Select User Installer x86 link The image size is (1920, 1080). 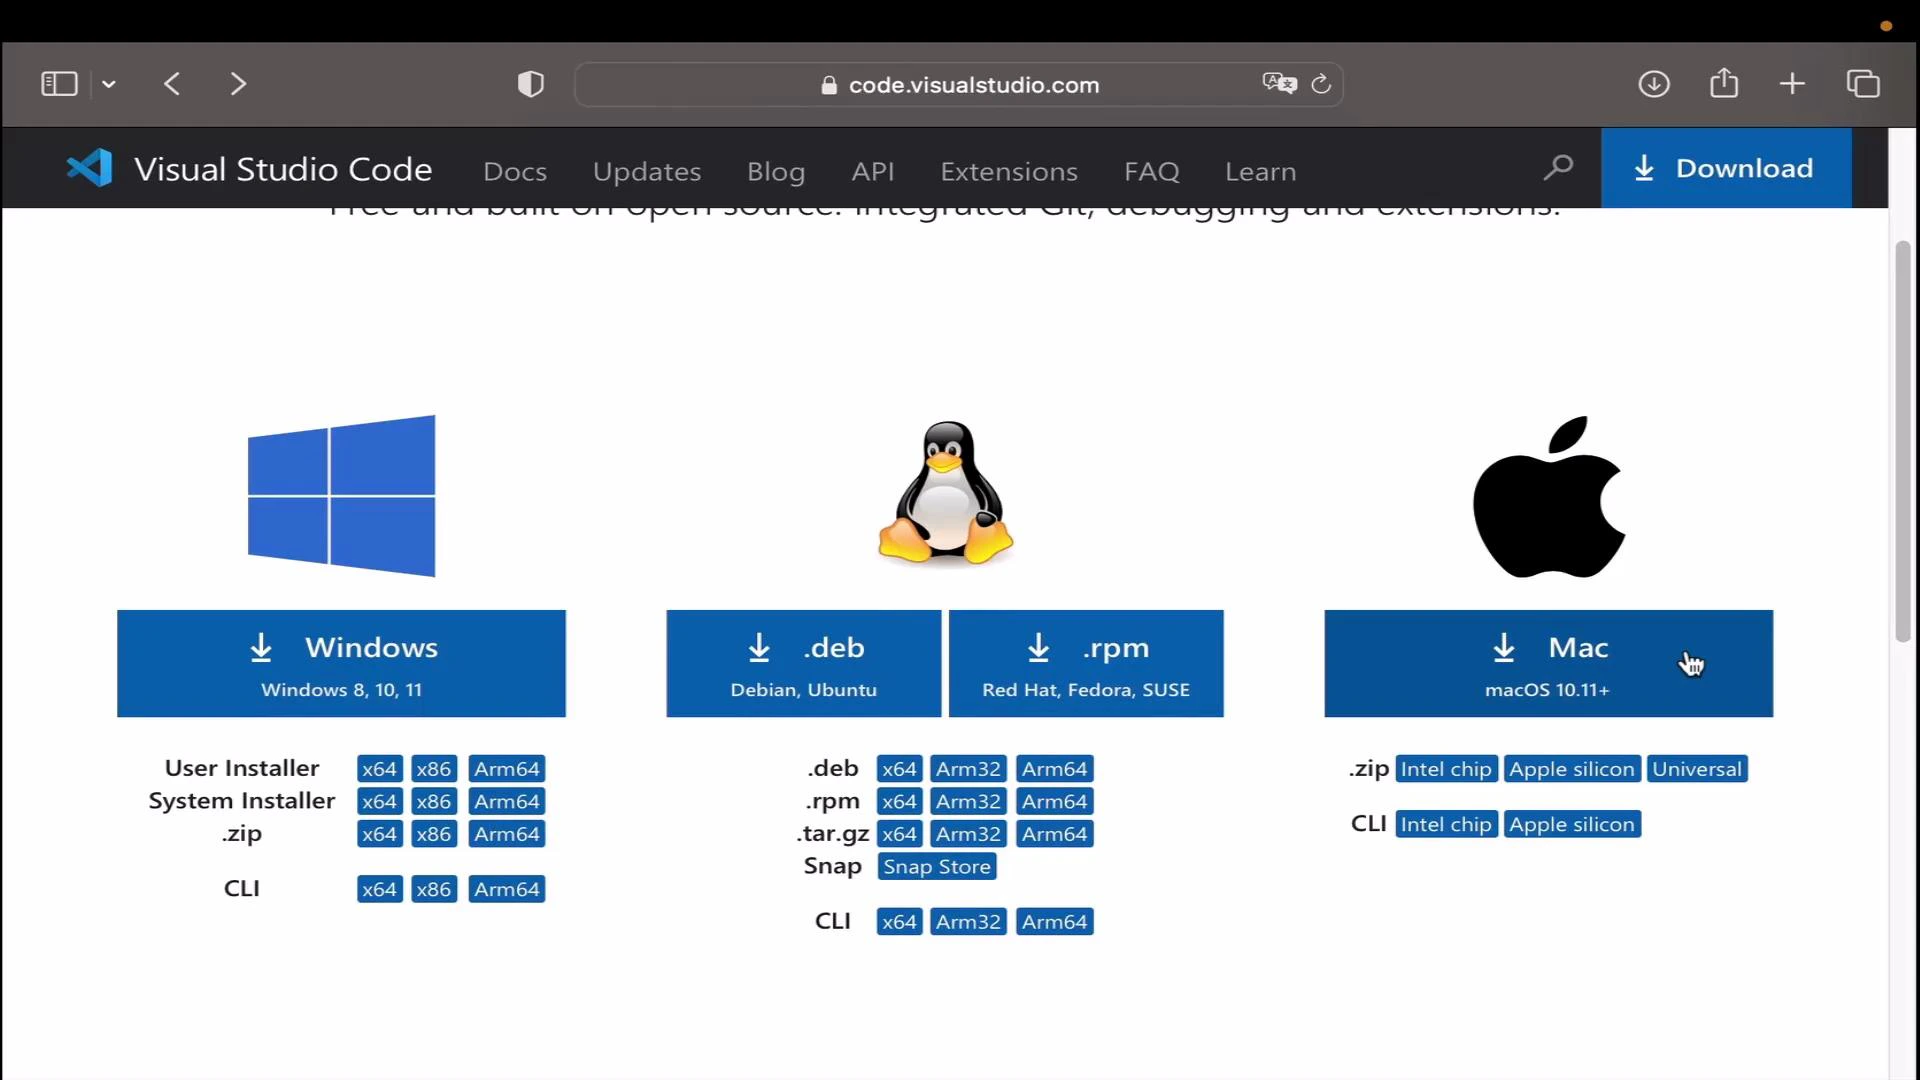click(x=434, y=769)
